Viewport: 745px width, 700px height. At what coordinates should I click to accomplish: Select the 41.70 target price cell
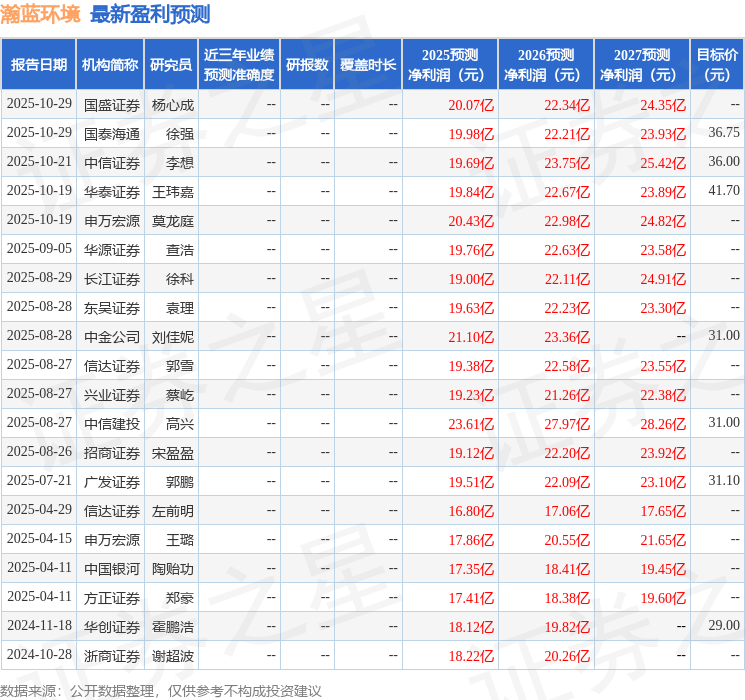(x=723, y=192)
